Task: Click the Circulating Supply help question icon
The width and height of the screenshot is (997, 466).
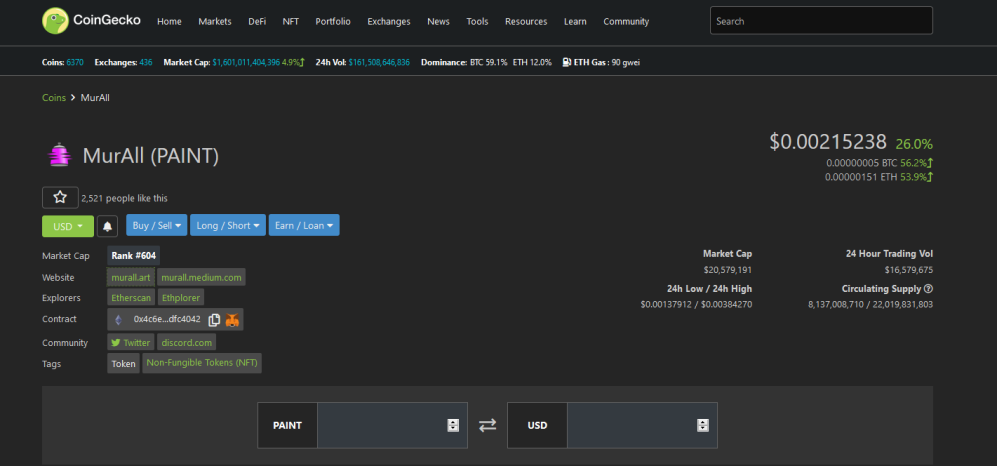Action: (928, 289)
